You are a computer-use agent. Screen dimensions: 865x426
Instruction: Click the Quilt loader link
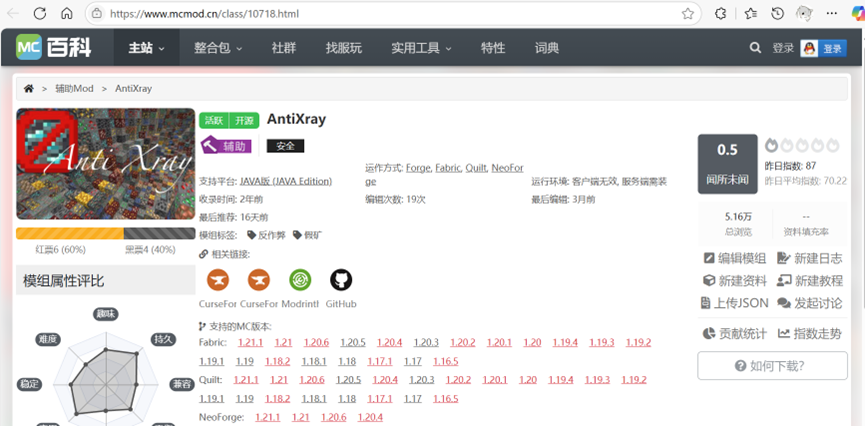(x=476, y=168)
